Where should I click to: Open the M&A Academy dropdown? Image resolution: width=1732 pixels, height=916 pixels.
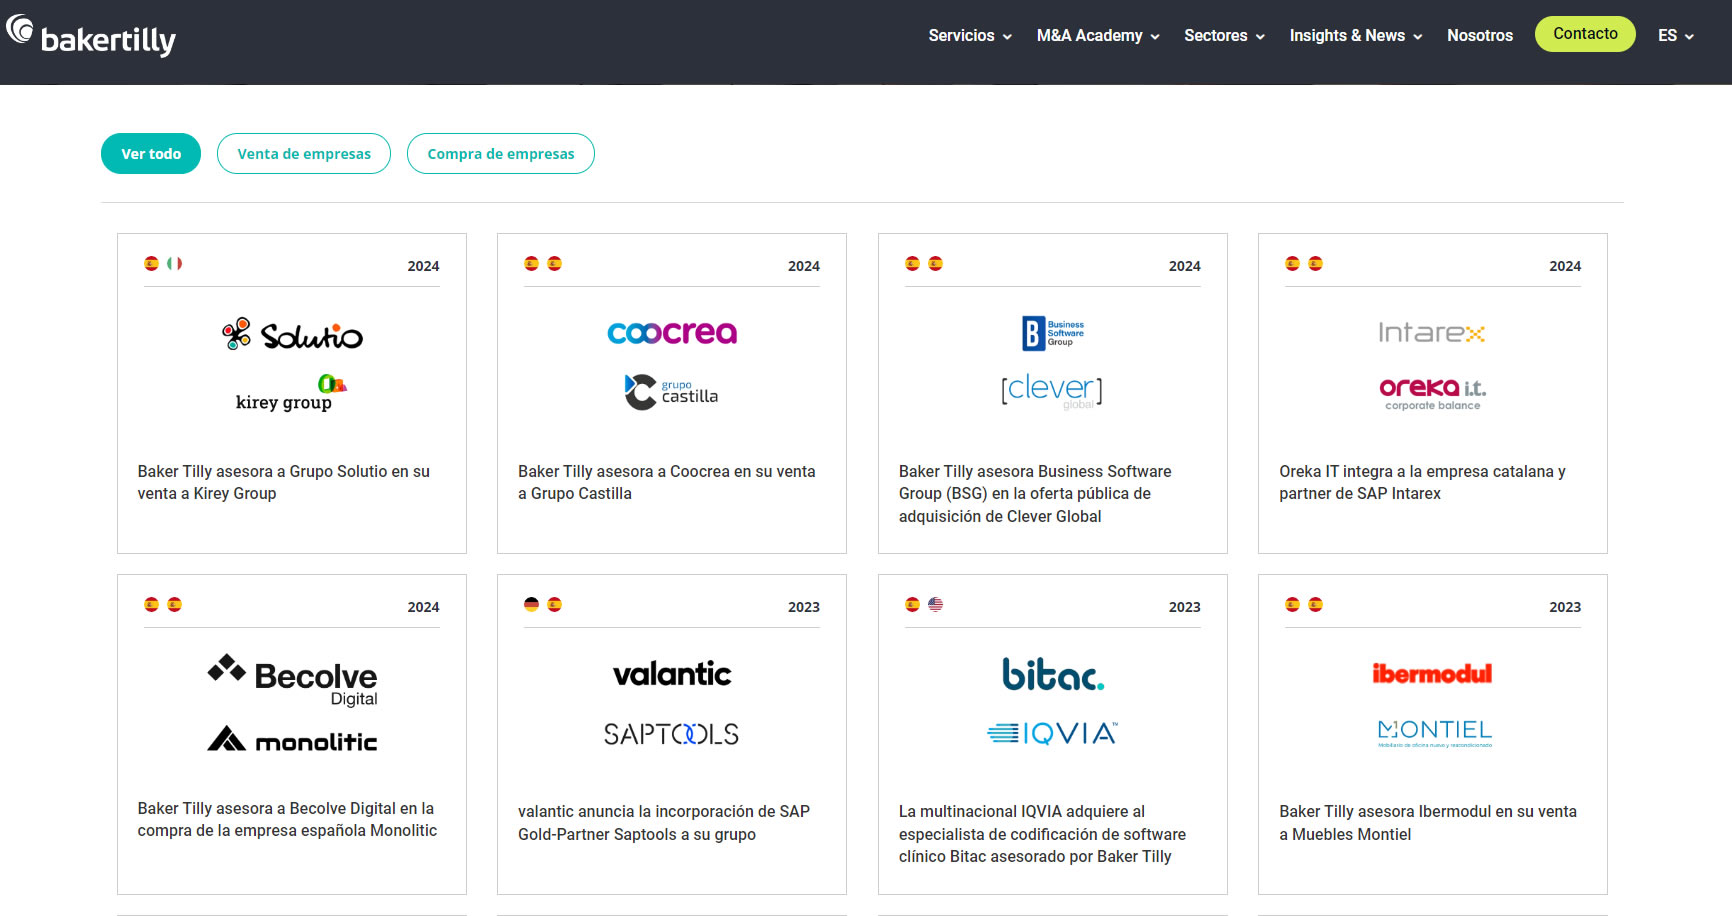pos(1097,36)
